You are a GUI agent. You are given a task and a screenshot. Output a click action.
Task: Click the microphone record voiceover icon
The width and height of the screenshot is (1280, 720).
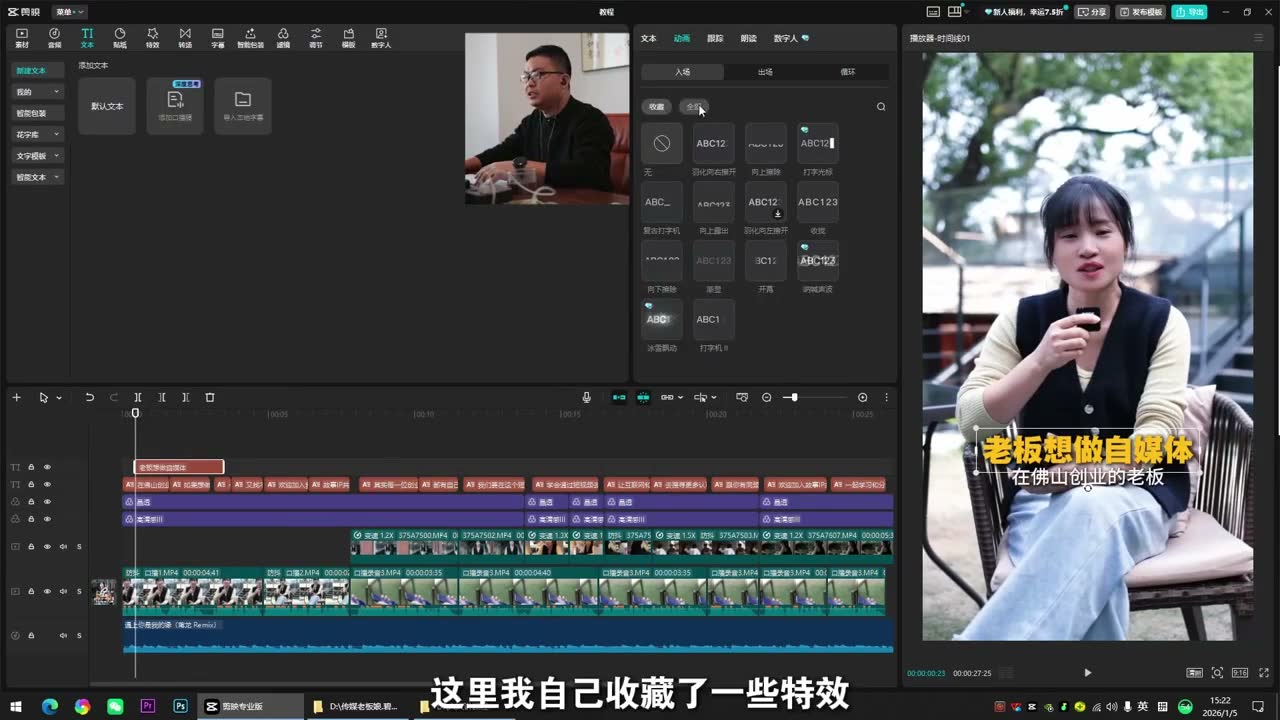587,397
